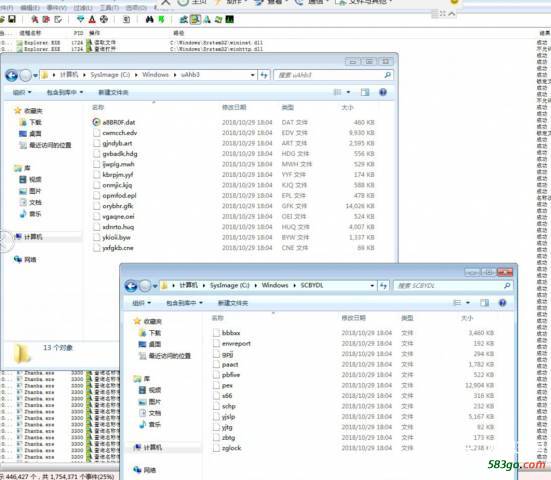The image size is (551, 480).
Task: Open help icon in SCBYDL window
Action: [503, 303]
